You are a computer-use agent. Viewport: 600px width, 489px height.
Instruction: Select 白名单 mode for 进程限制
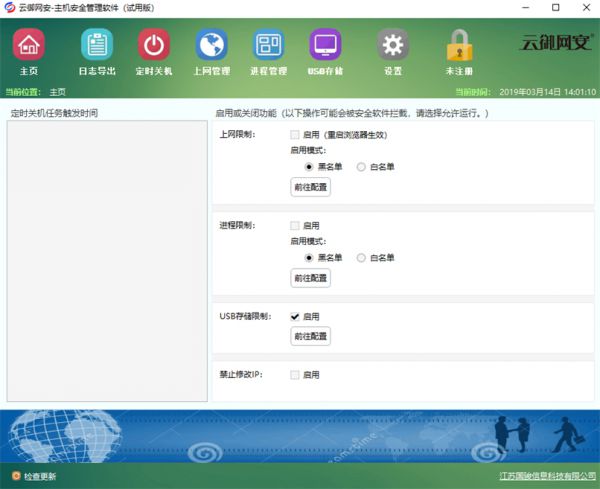tap(361, 257)
